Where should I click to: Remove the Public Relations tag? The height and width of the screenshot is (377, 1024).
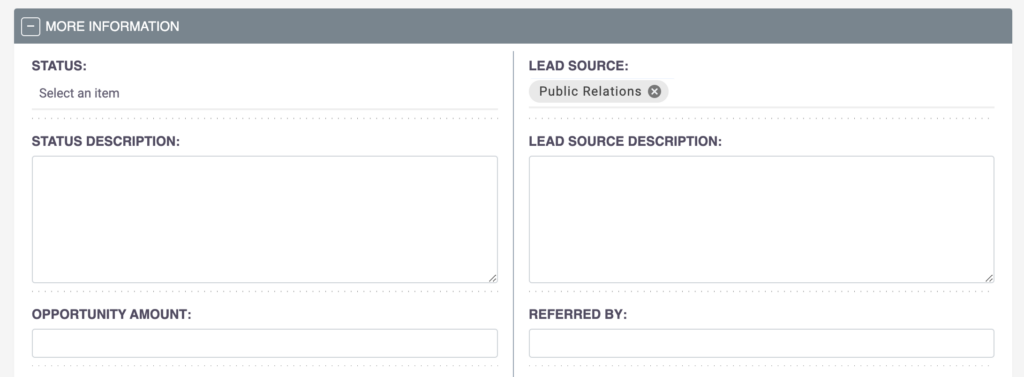[654, 91]
